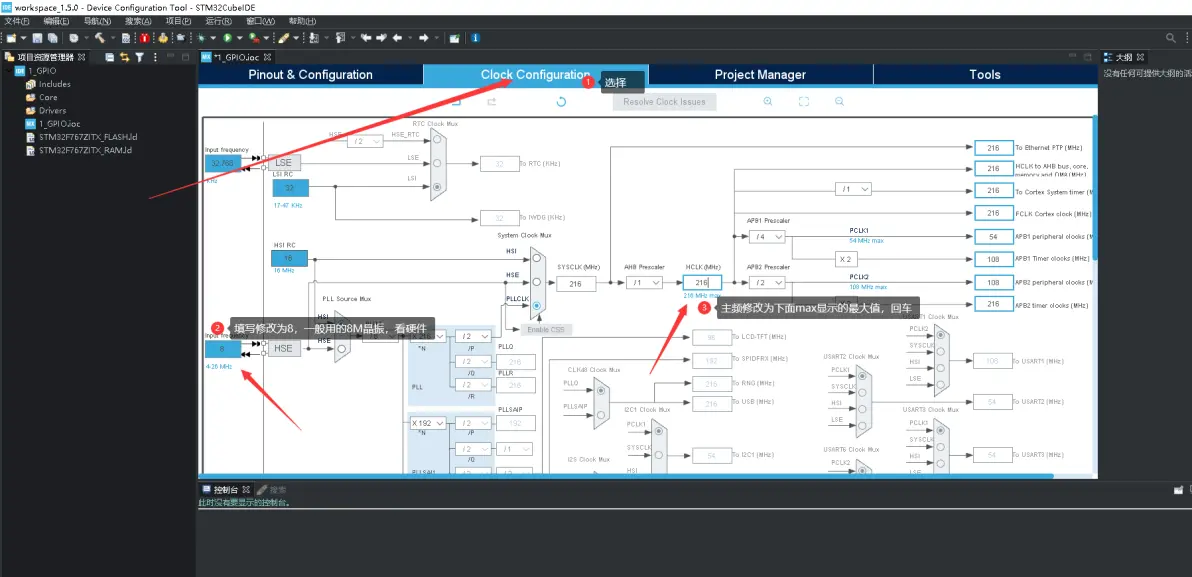Click Link with Editor icon in explorer
Screen dimensions: 1192x577
coord(125,57)
